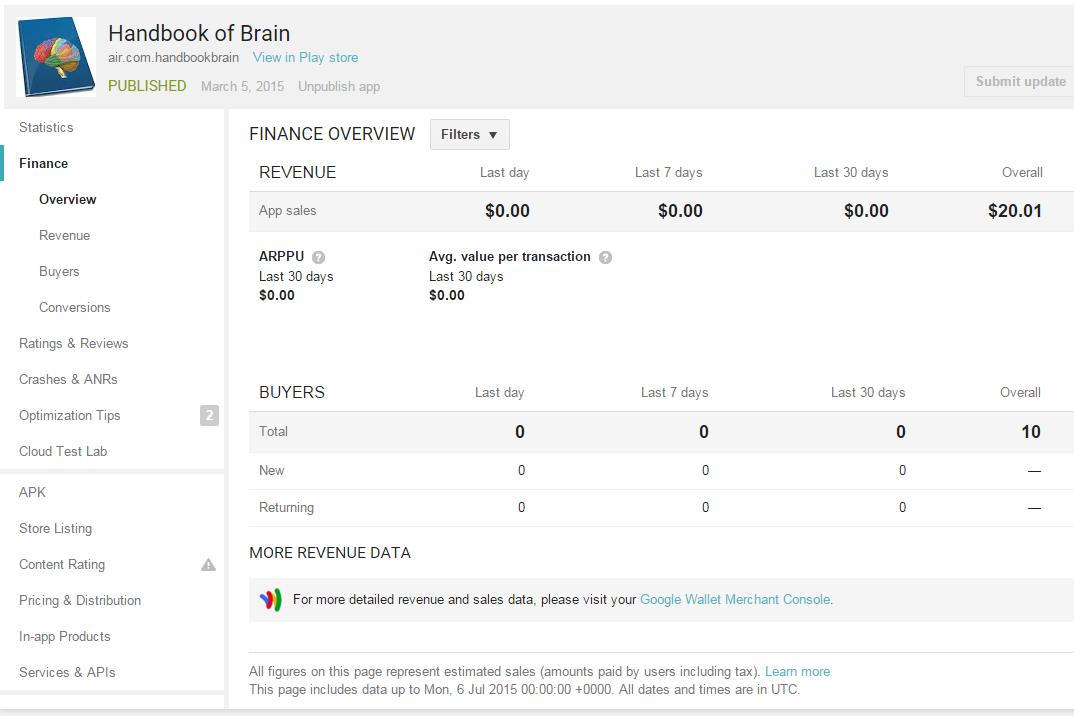Viewport: 1074px width, 716px height.
Task: Click the REVENUE section heading
Action: pyautogui.click(x=297, y=173)
